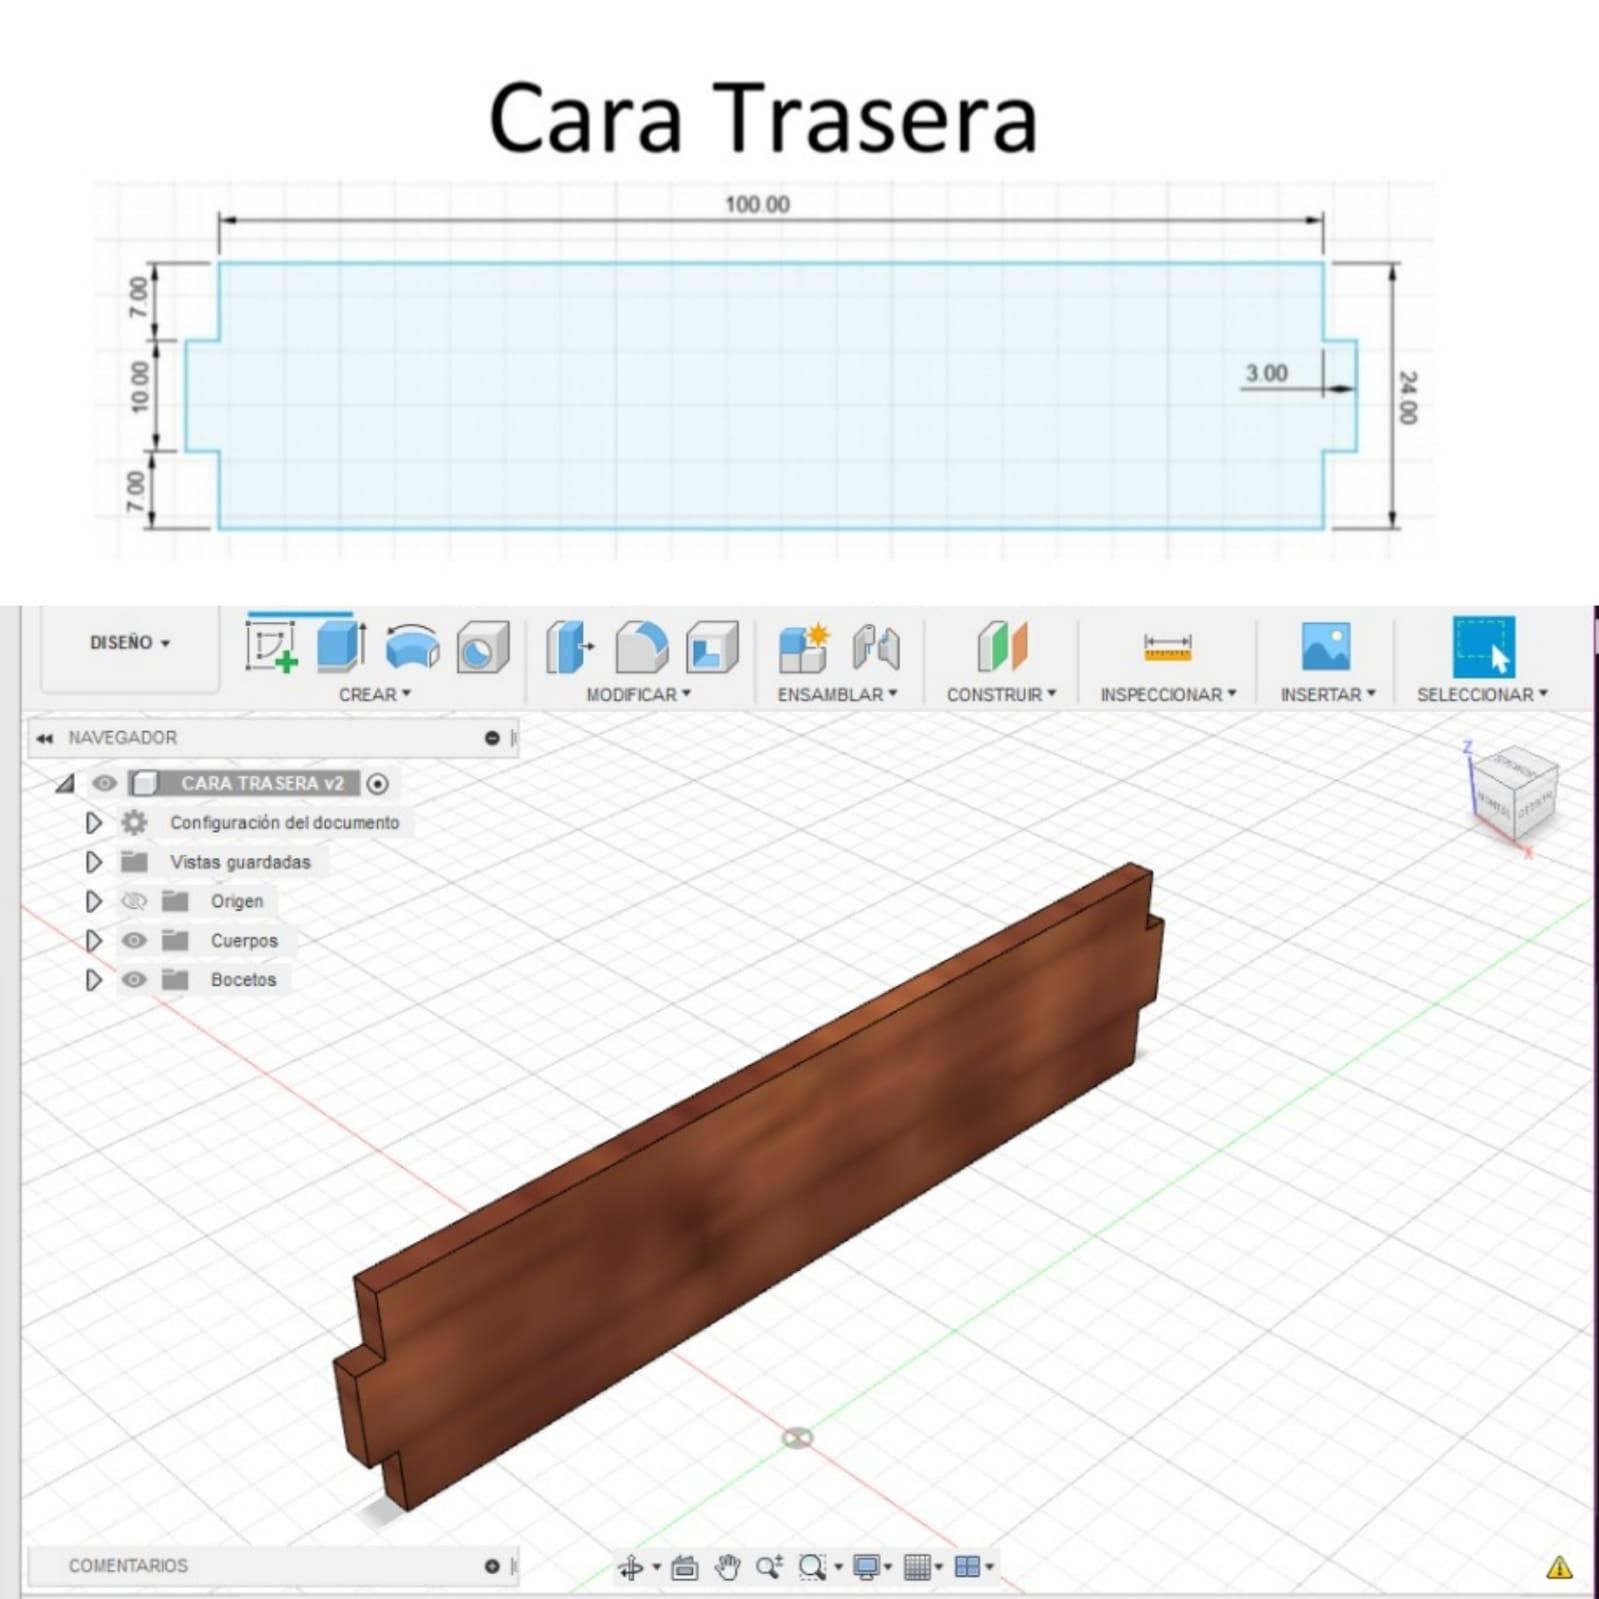Viewport: 1599px width, 1599px height.
Task: Click the Joint tool icon
Action: tap(876, 647)
